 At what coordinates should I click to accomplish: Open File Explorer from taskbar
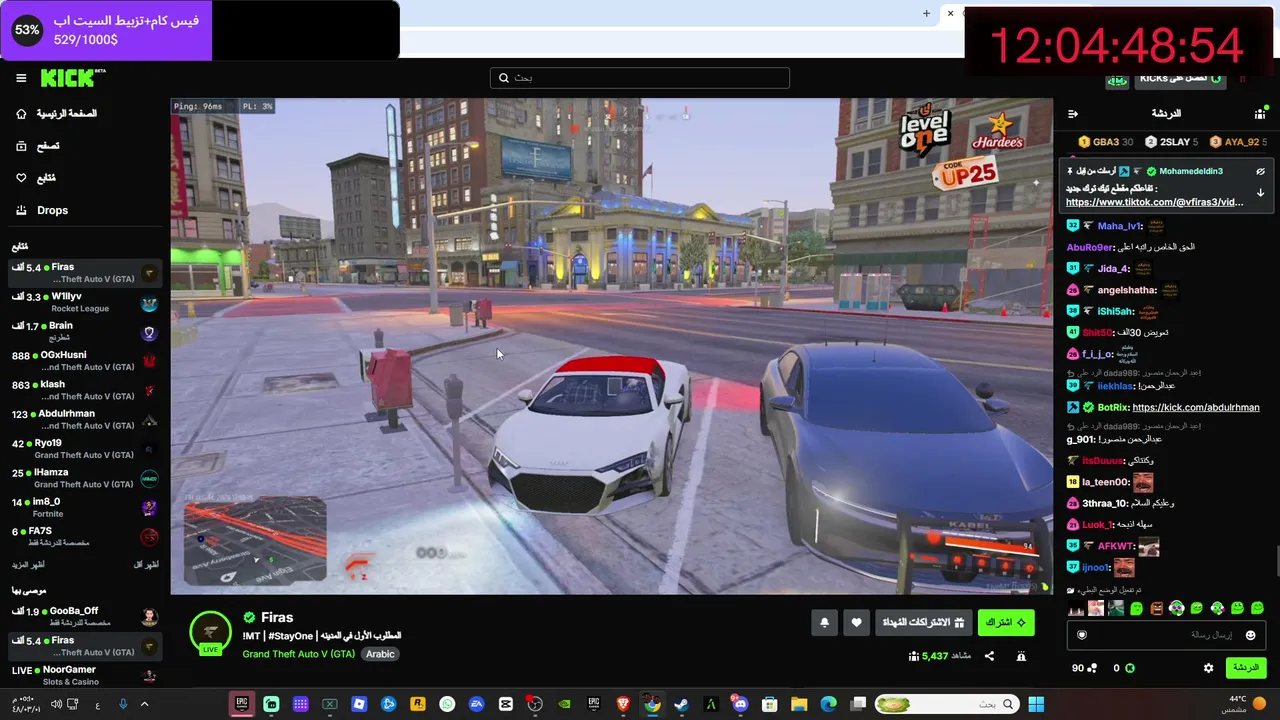click(799, 704)
